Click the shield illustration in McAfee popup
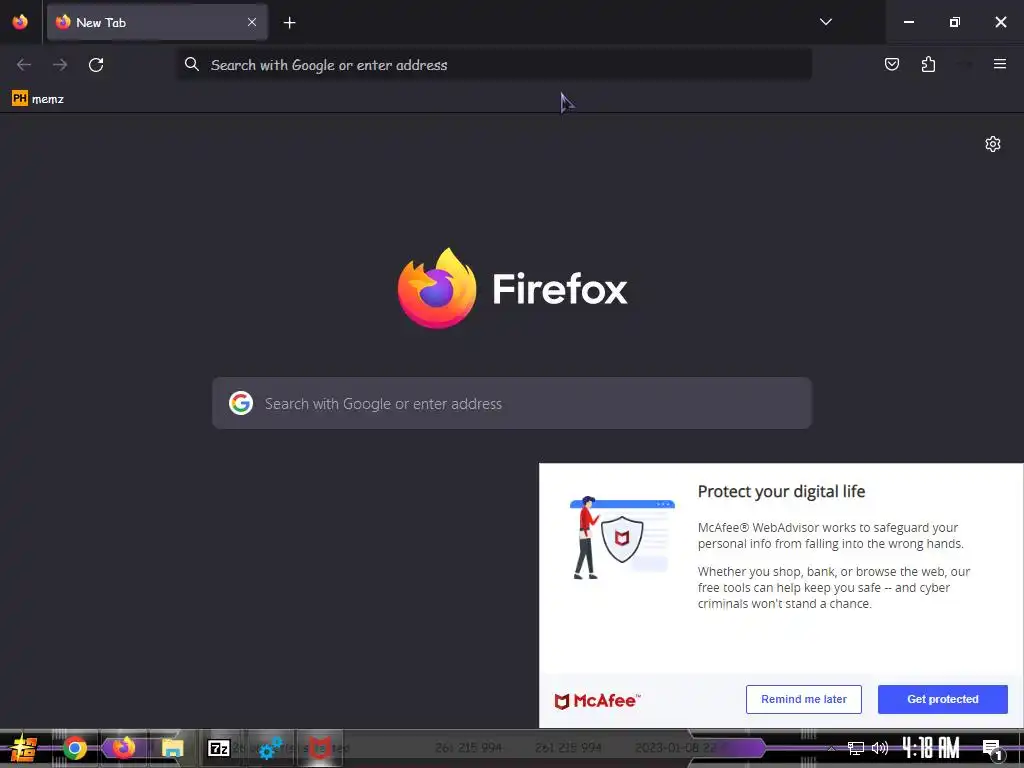 pos(622,538)
